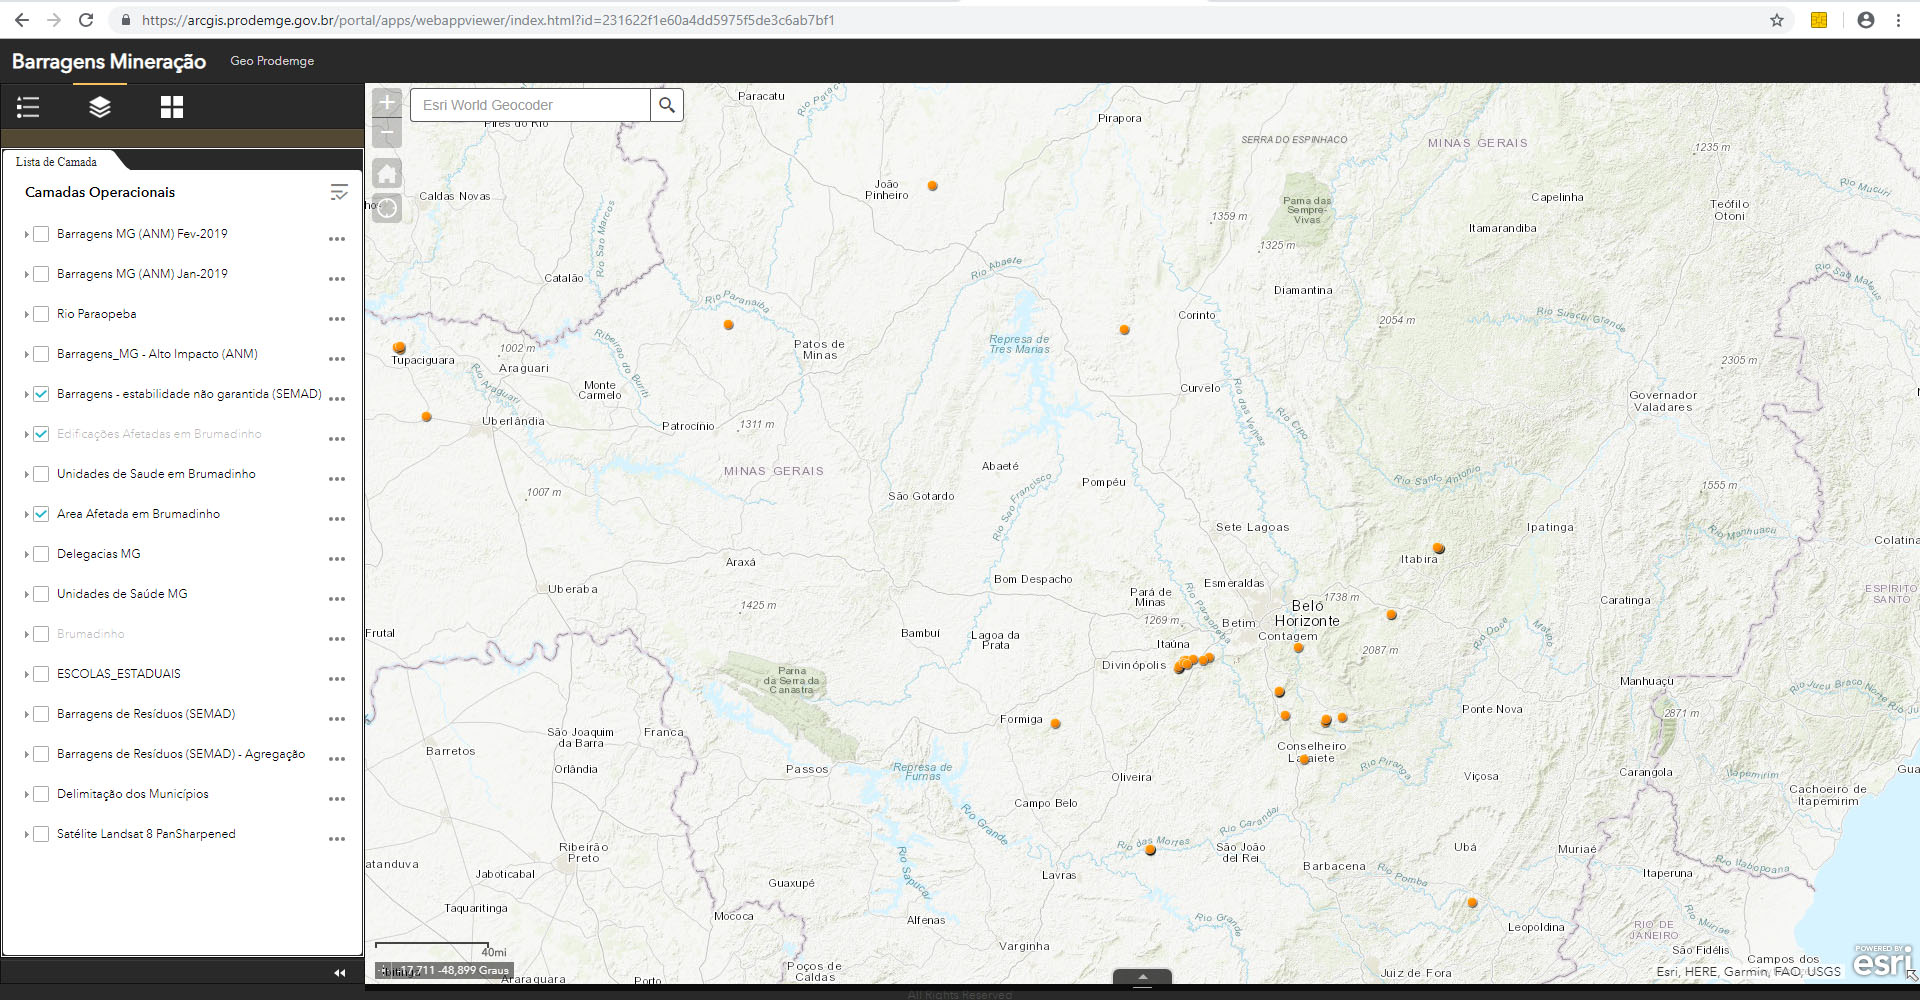
Task: Enable ESCOLAS_ESTADUAIS layer checkbox
Action: point(41,674)
